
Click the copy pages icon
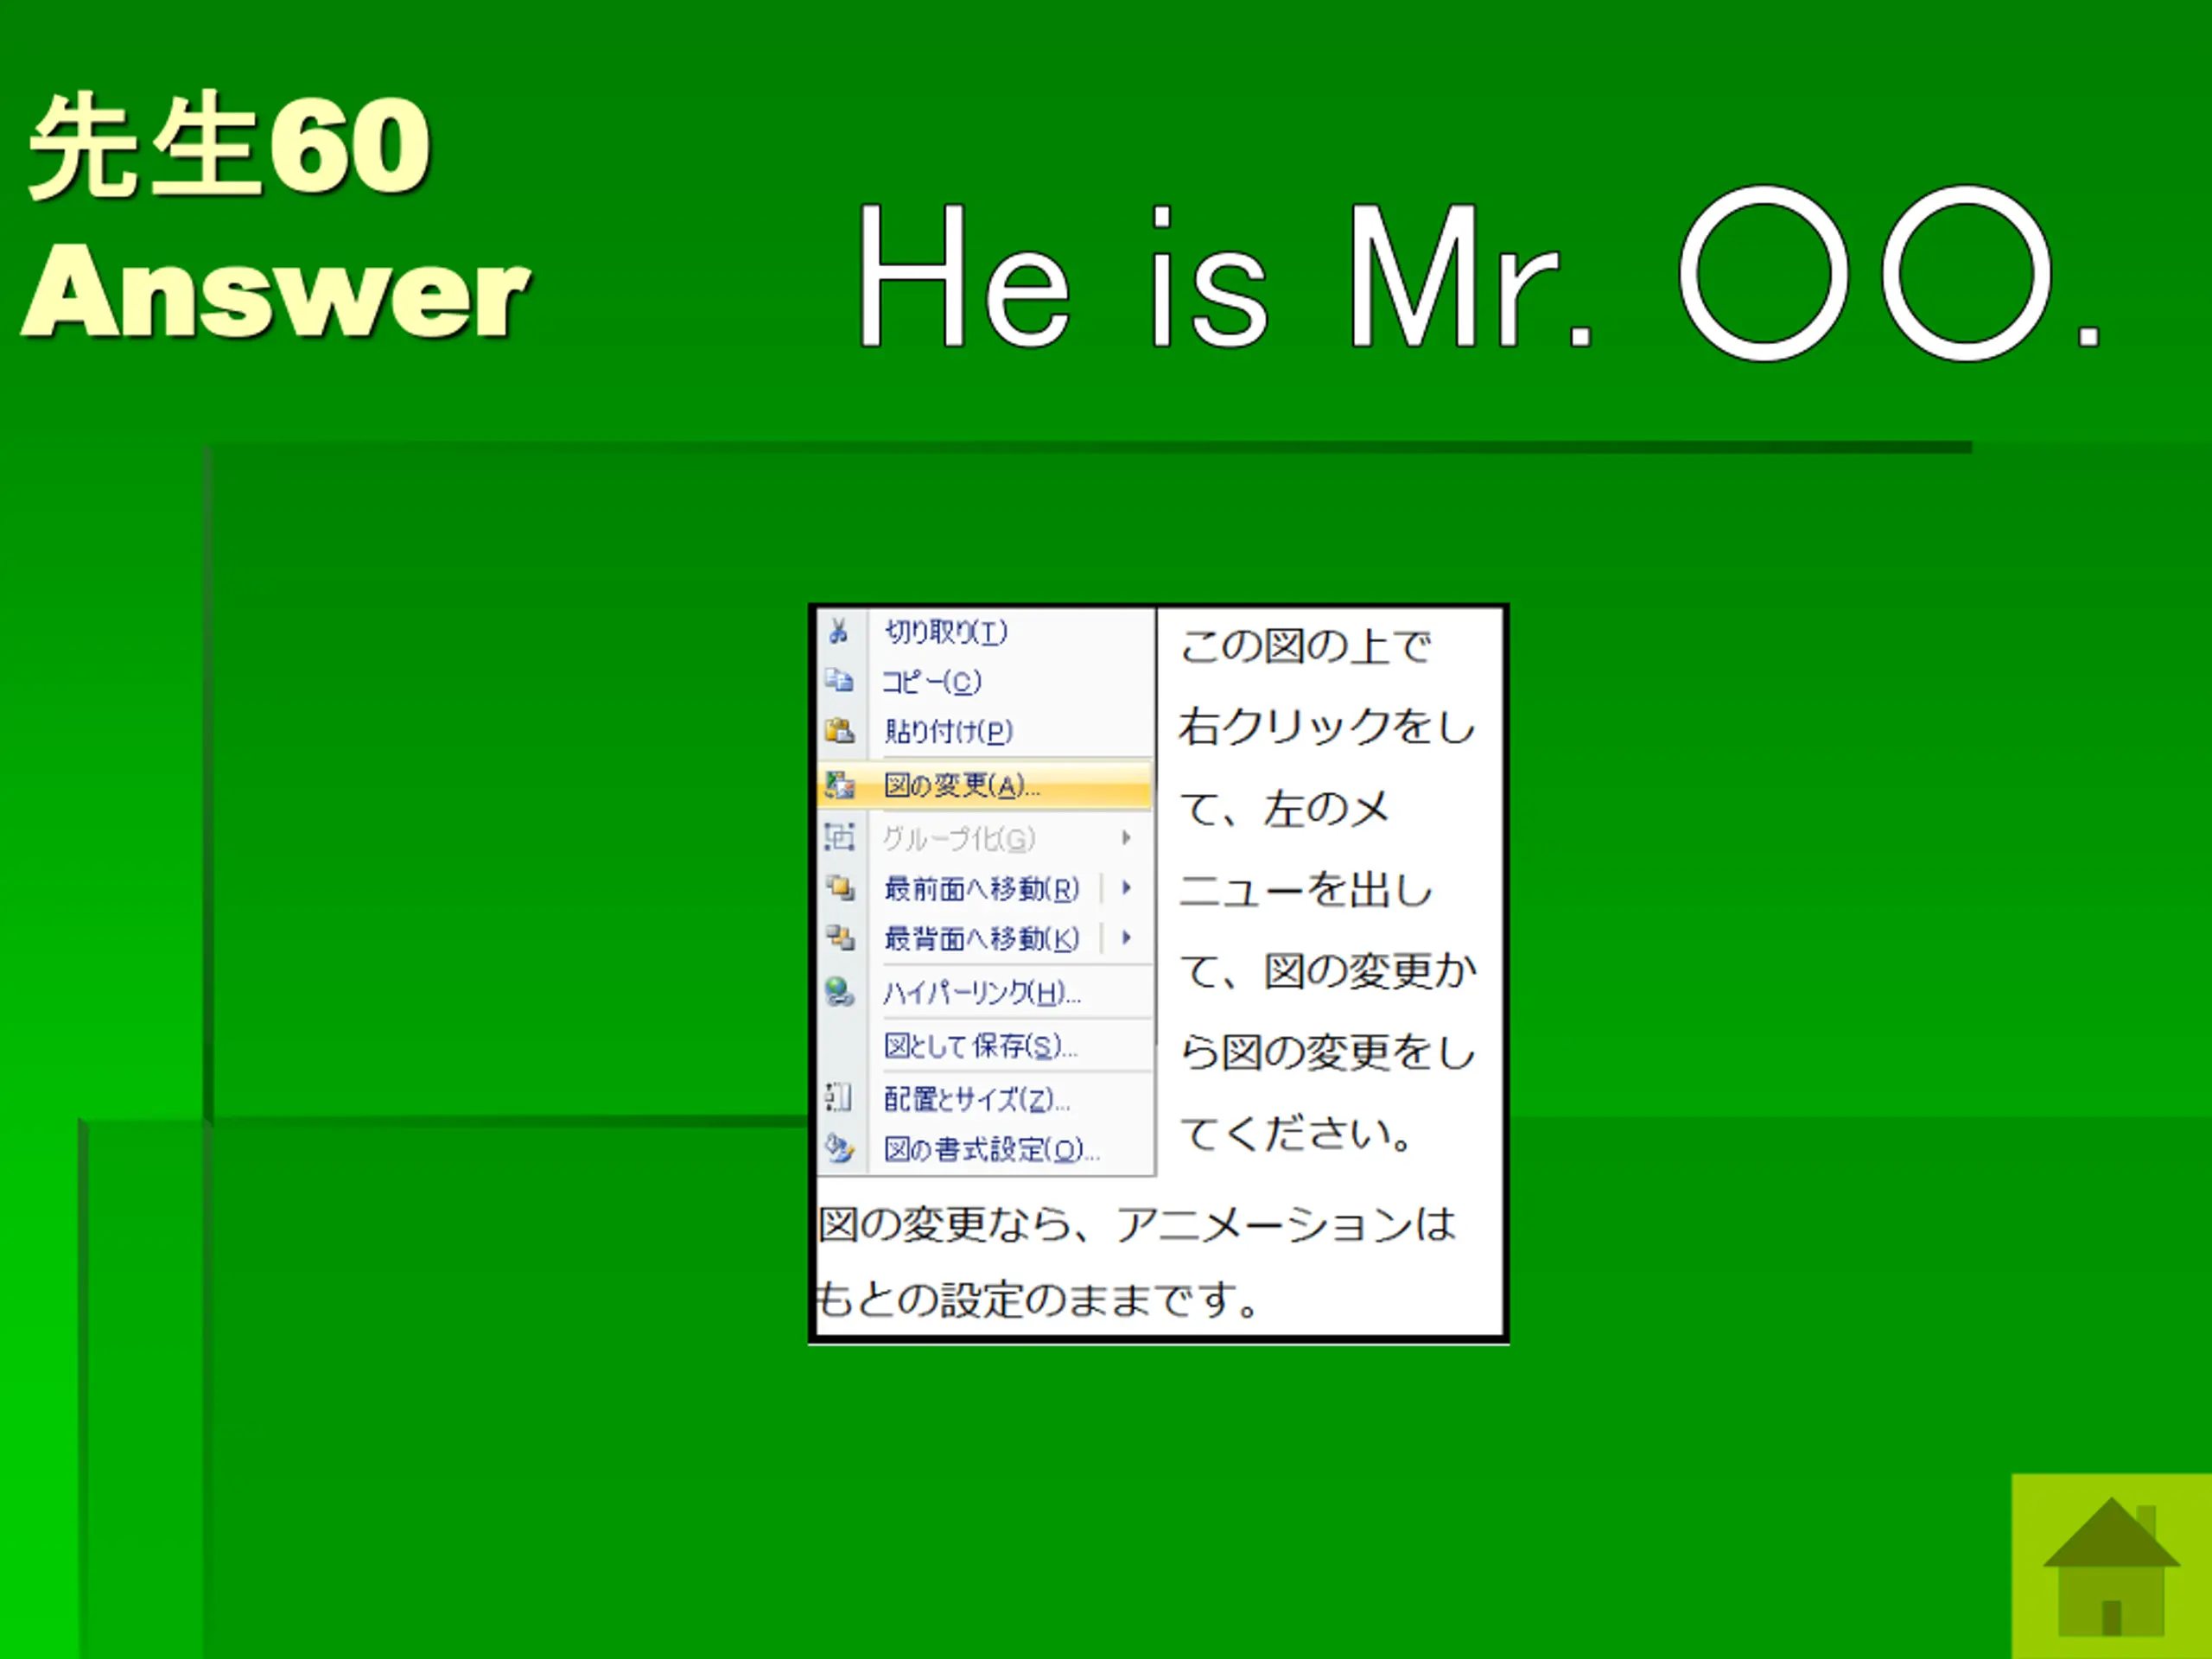(839, 681)
